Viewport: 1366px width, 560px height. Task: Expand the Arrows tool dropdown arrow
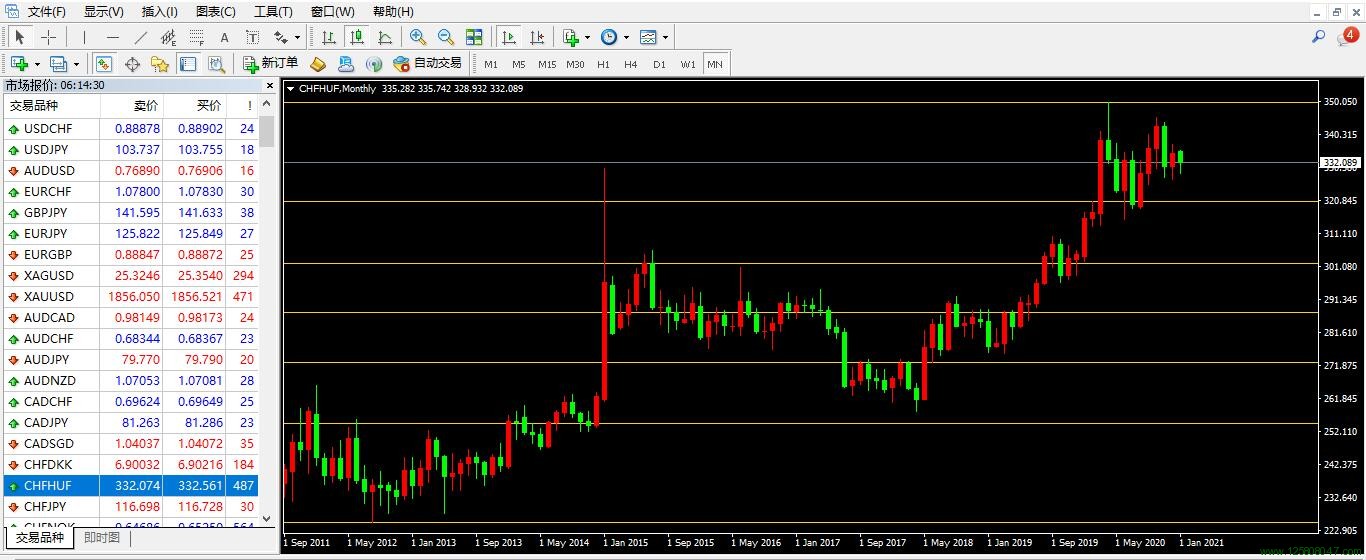[298, 37]
